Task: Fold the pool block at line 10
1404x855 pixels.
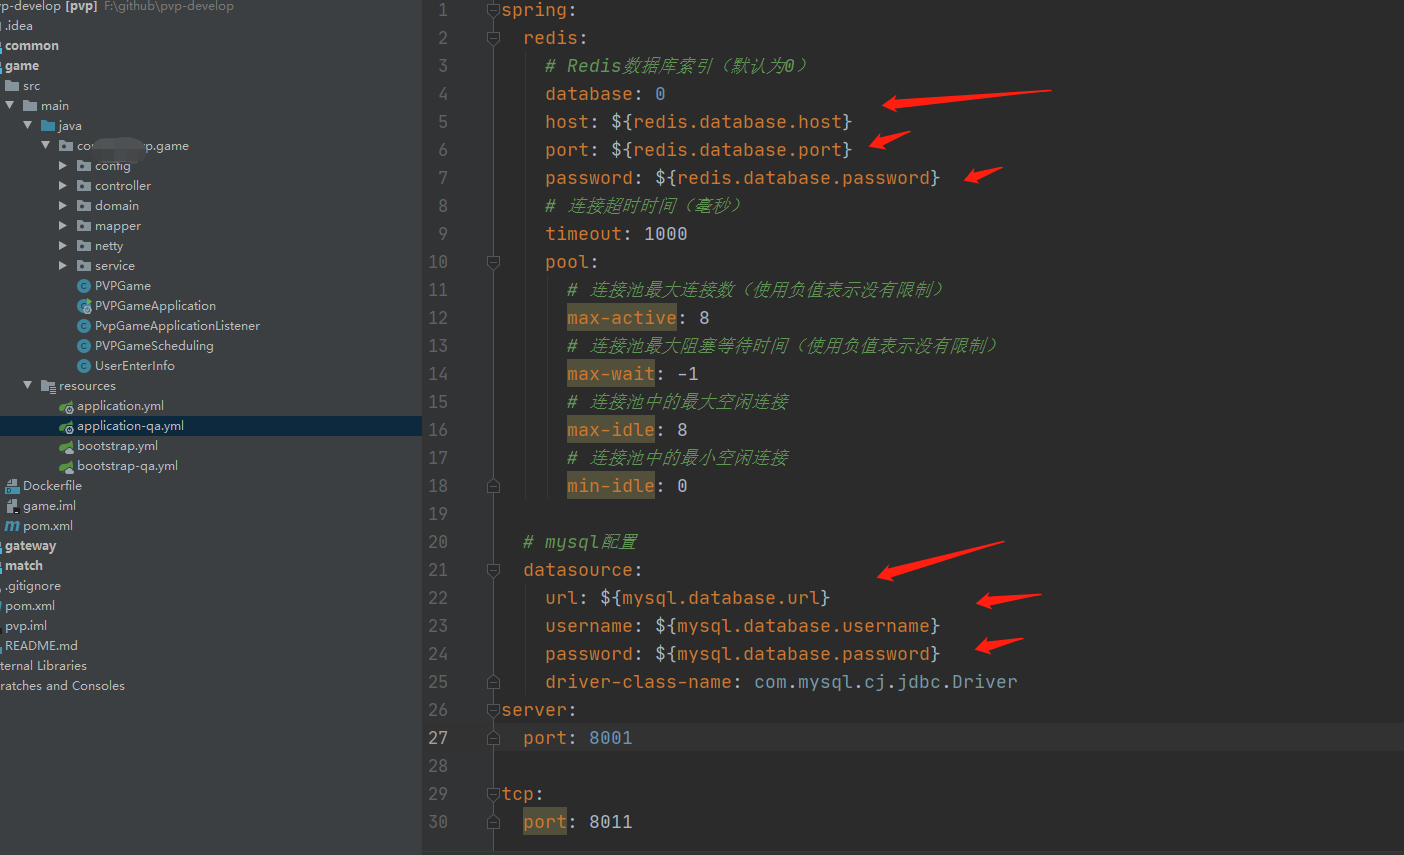Action: (x=493, y=262)
